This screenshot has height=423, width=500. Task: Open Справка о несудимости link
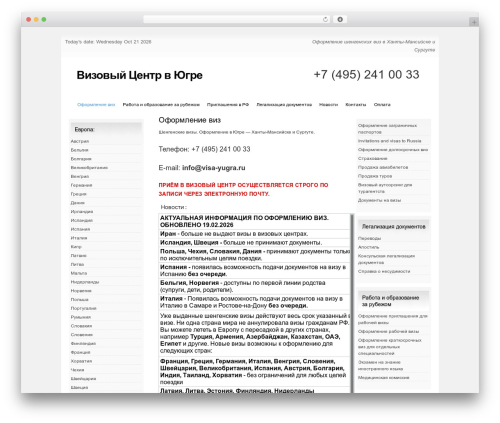pos(384,271)
